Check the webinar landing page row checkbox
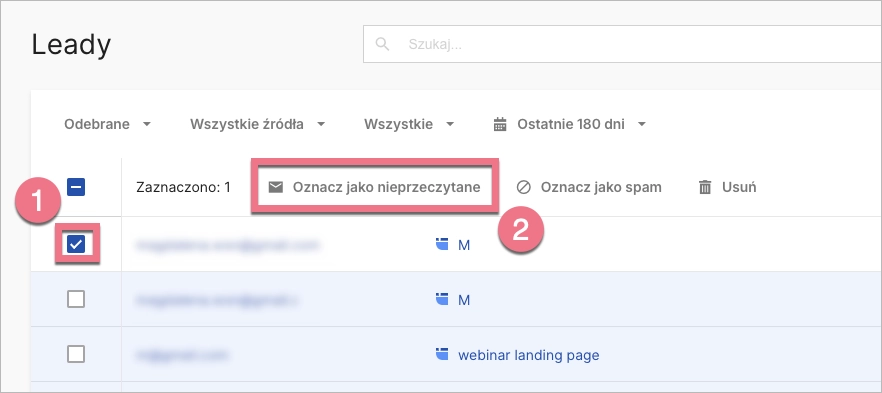882x393 pixels. tap(76, 355)
